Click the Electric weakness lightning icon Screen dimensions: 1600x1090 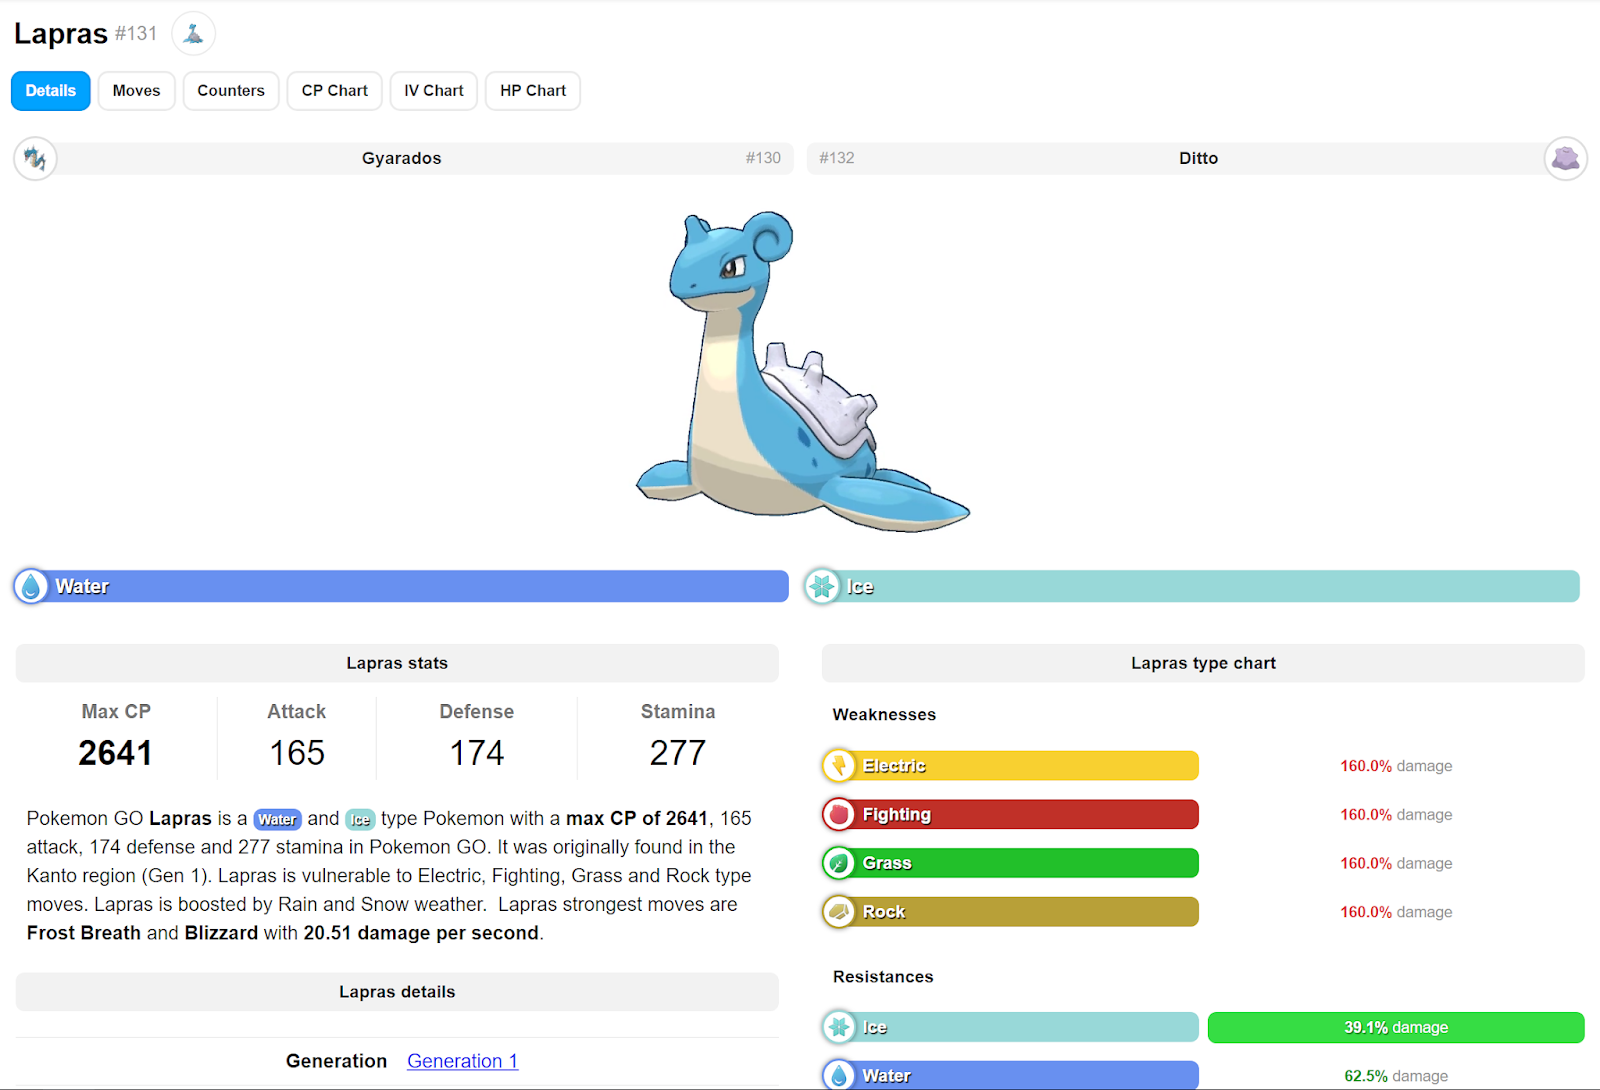pos(839,766)
